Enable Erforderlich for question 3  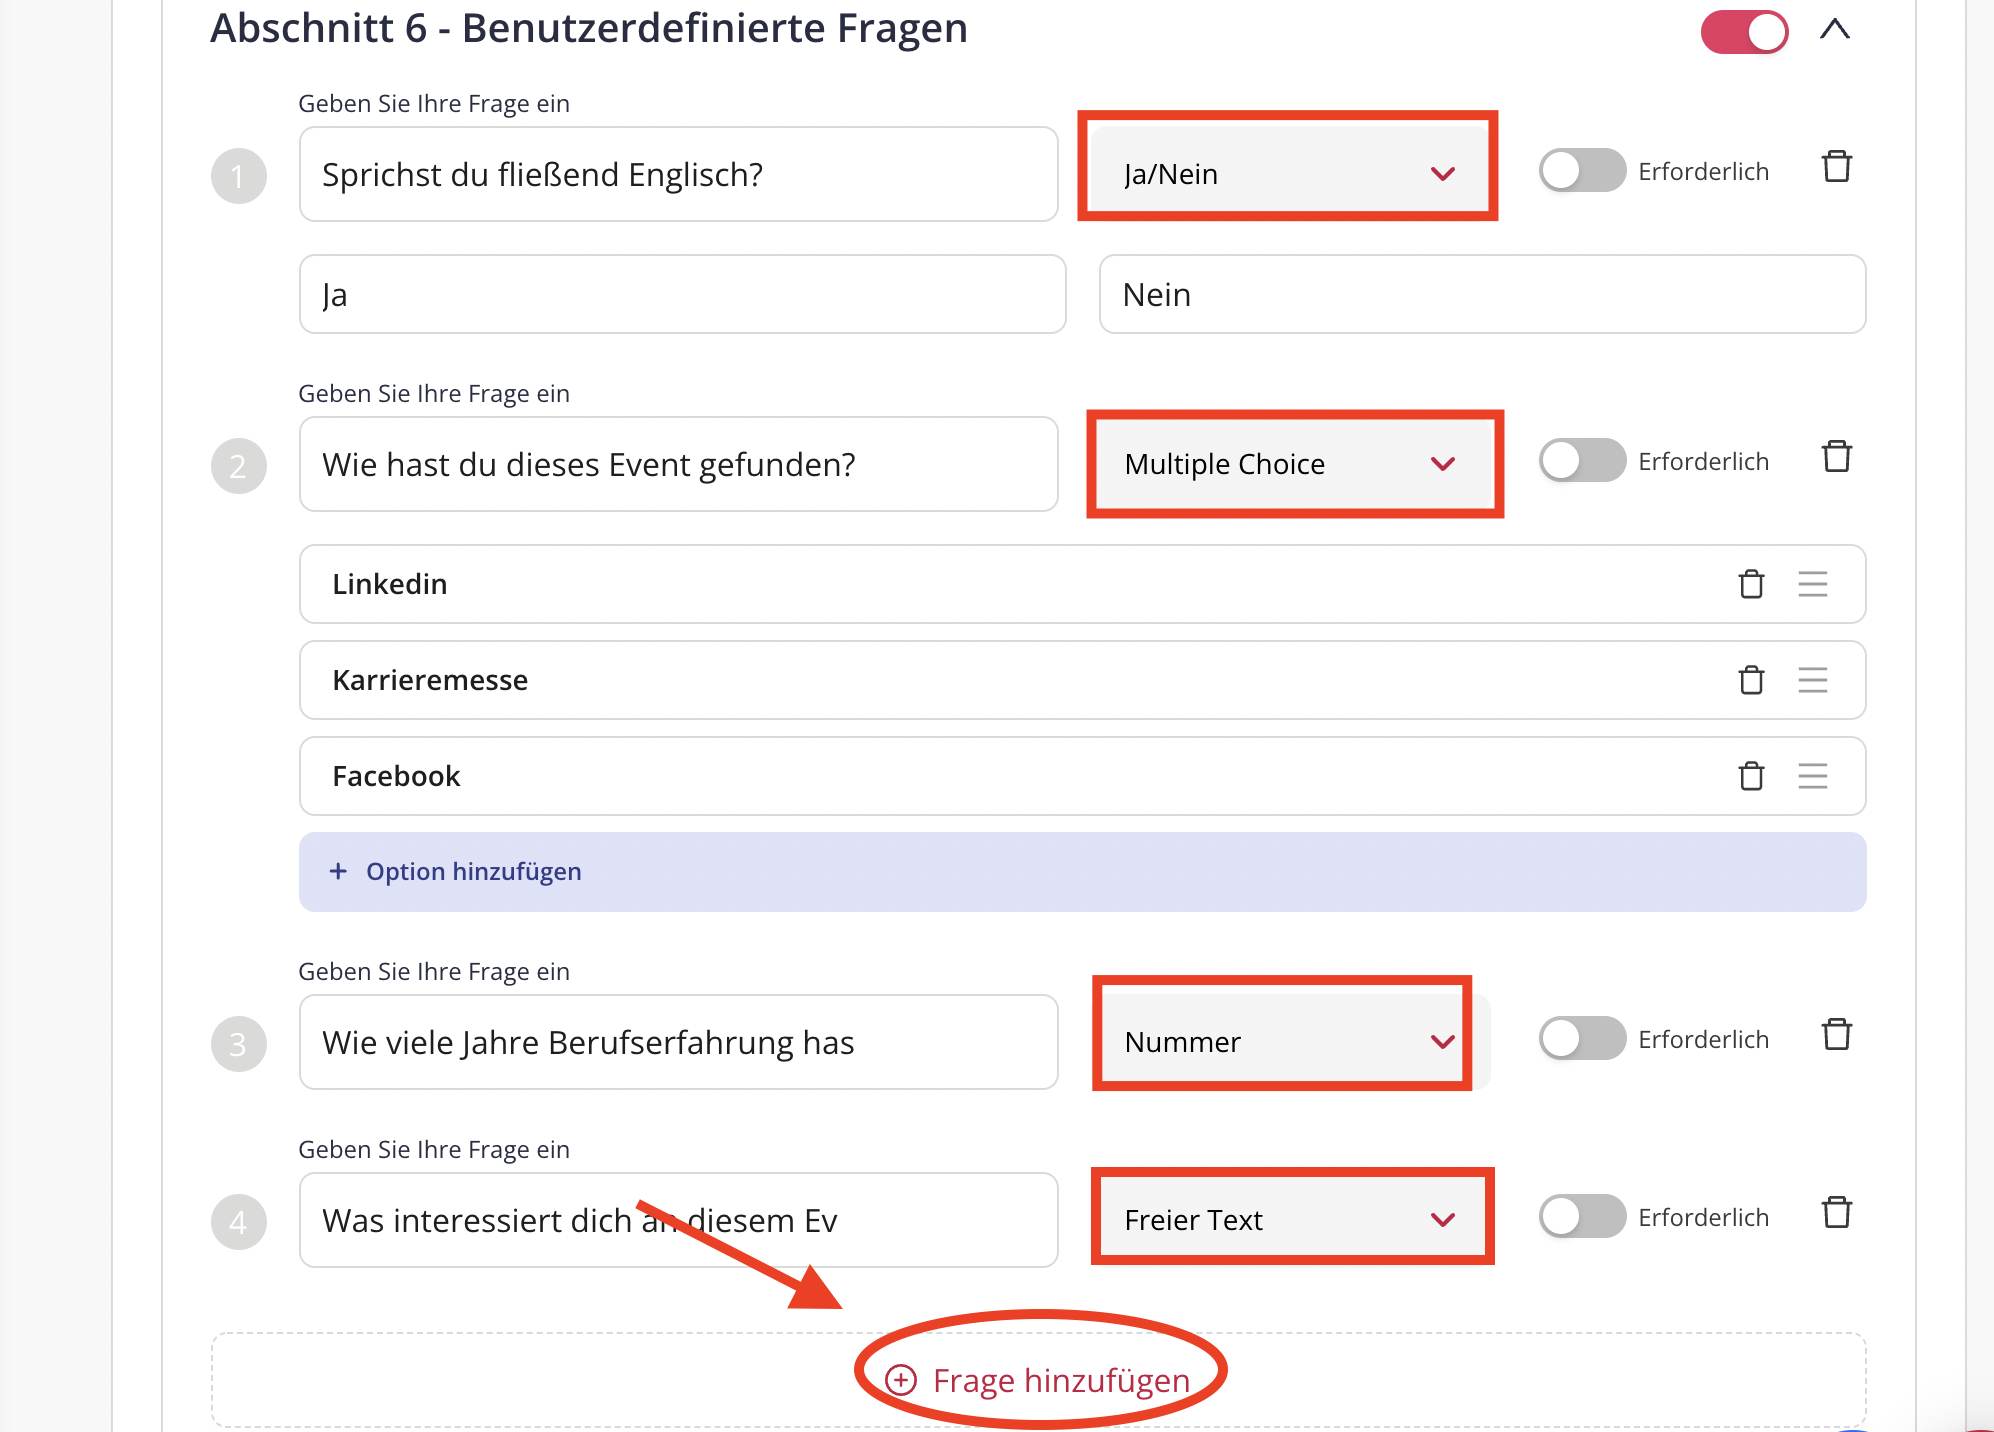[1582, 1039]
